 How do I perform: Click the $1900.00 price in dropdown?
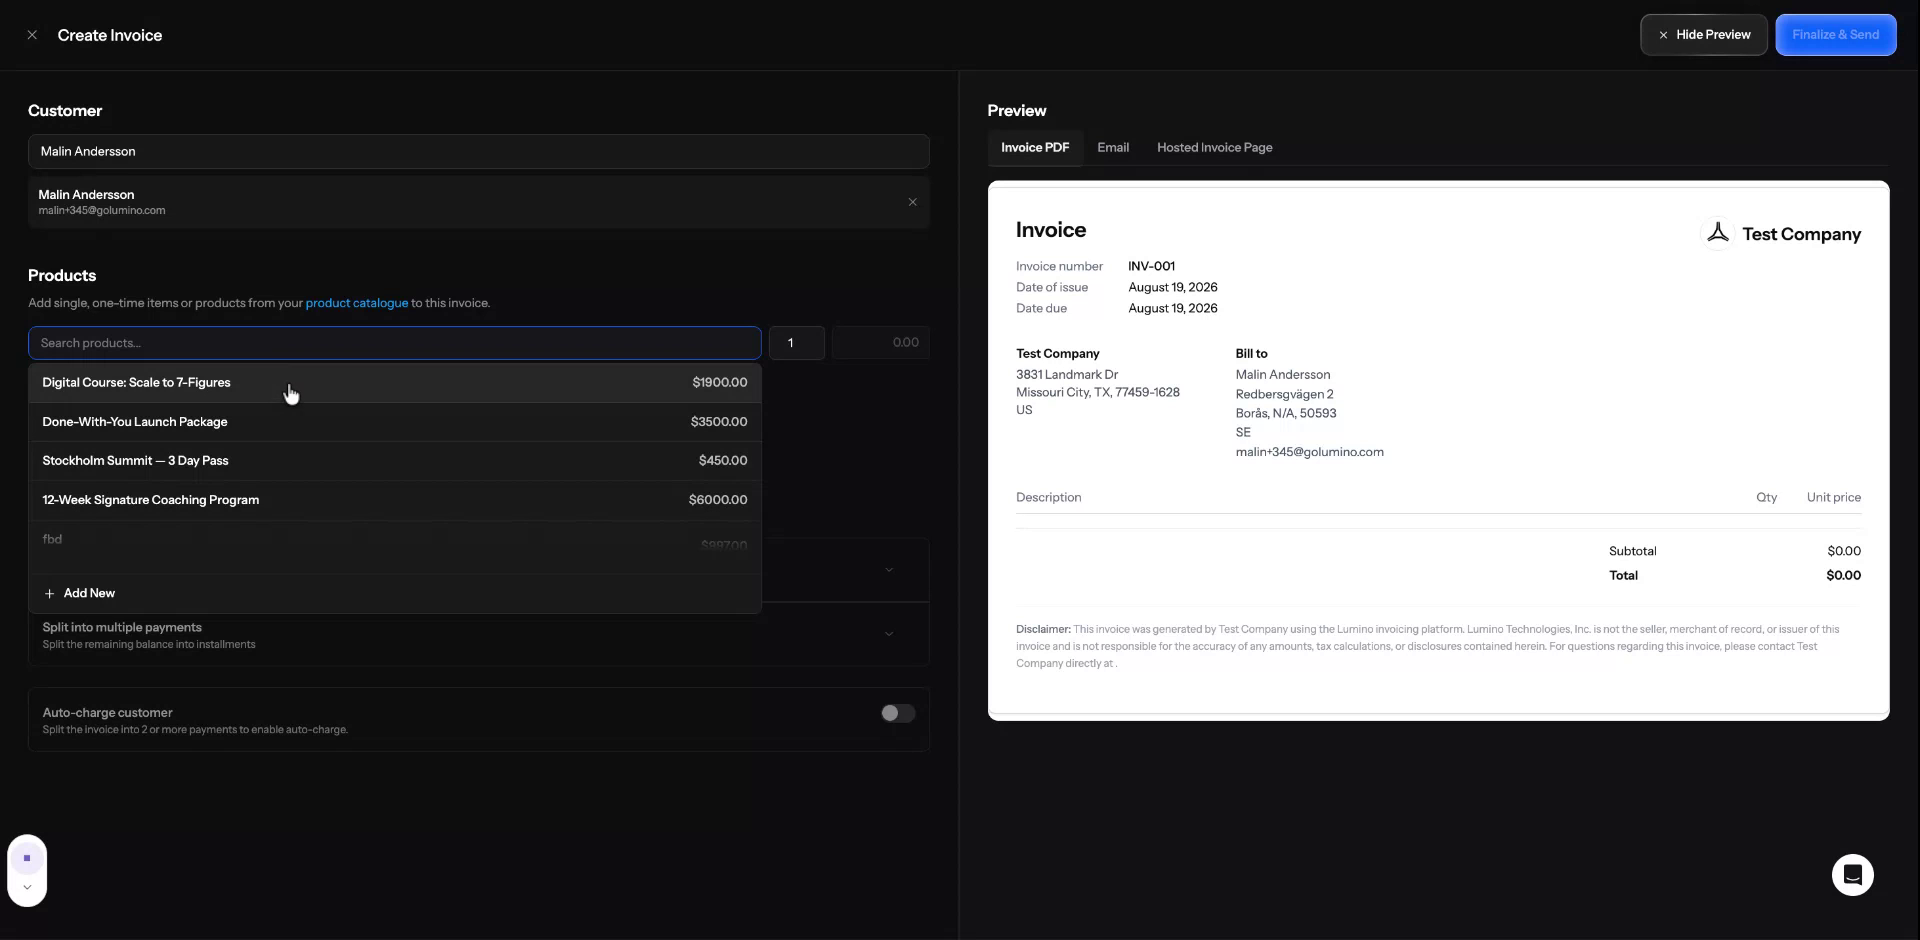click(719, 383)
